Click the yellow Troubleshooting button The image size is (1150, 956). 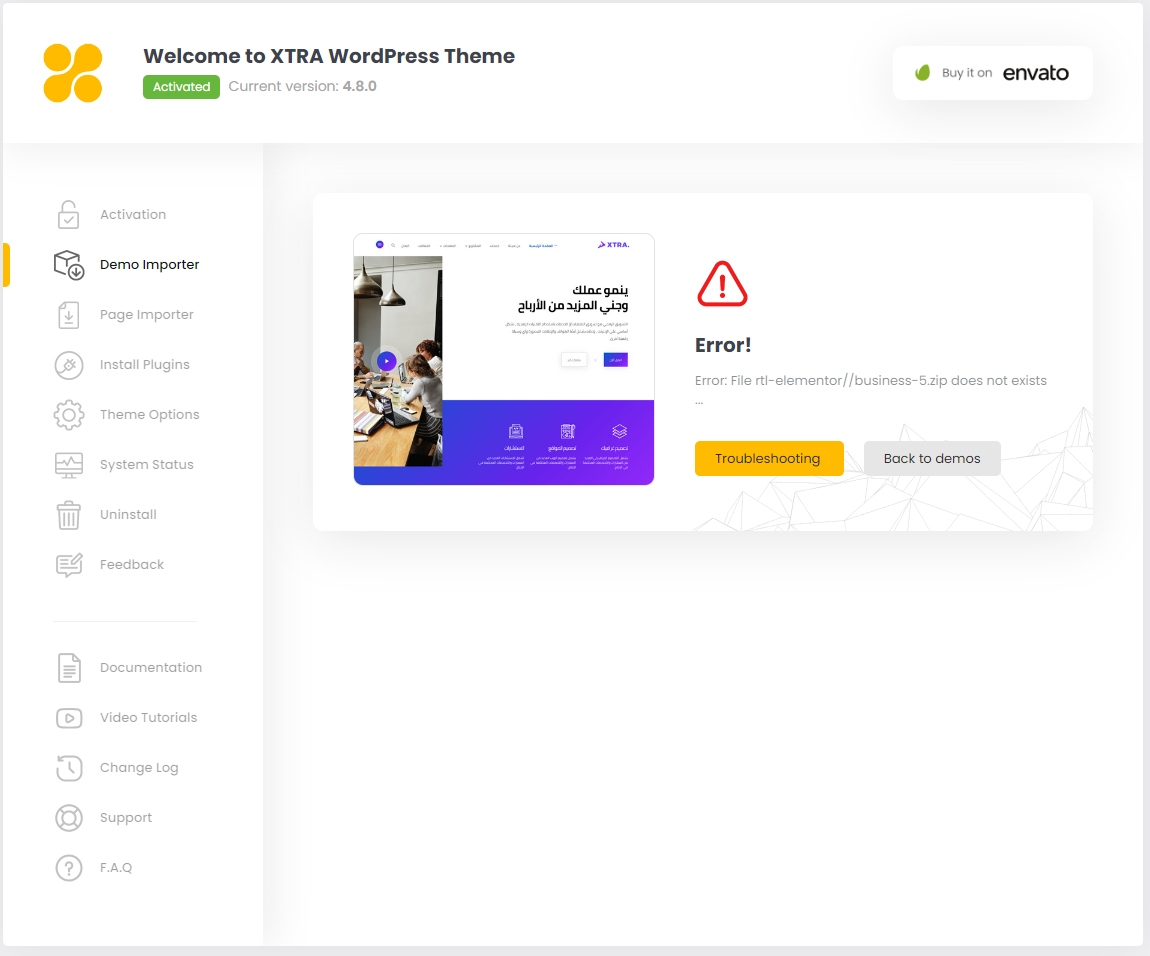click(769, 459)
